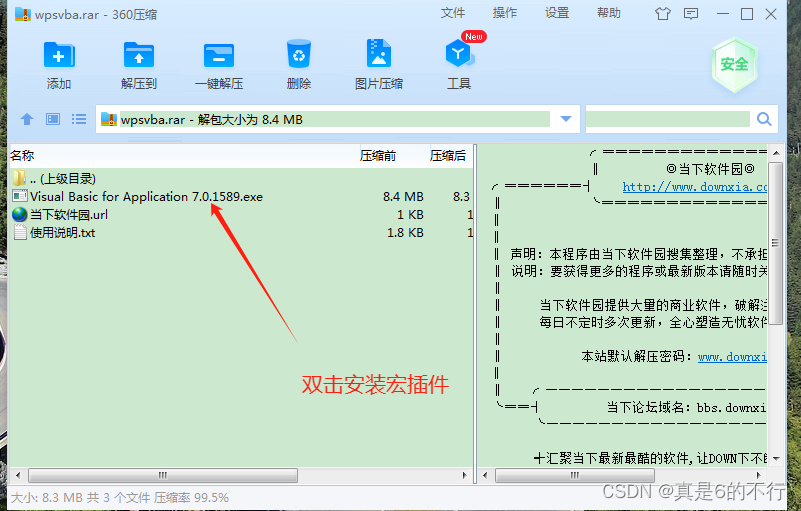Open the 文件 menu
Image resolution: width=801 pixels, height=511 pixels.
pyautogui.click(x=453, y=13)
